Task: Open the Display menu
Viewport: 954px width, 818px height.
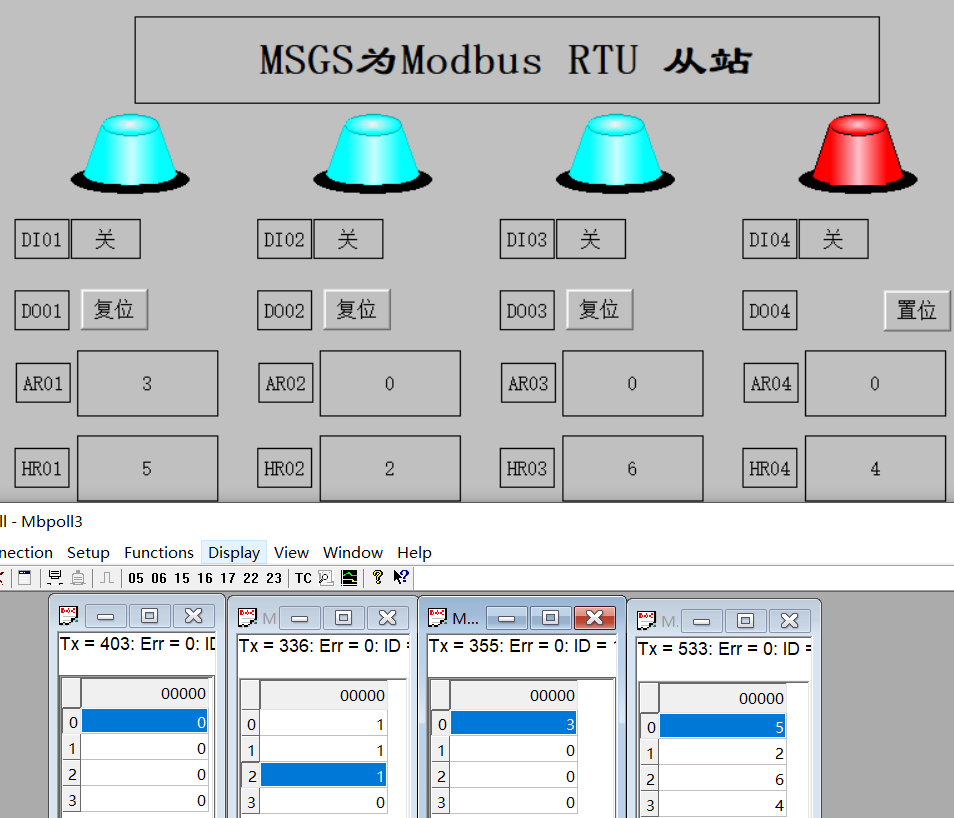Action: pyautogui.click(x=233, y=552)
